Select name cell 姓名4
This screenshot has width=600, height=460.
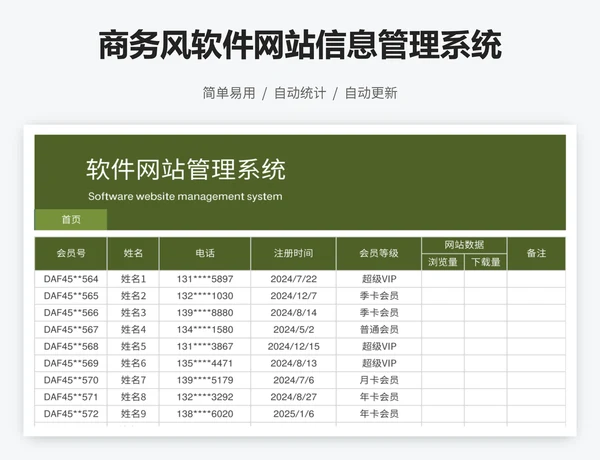pos(133,330)
